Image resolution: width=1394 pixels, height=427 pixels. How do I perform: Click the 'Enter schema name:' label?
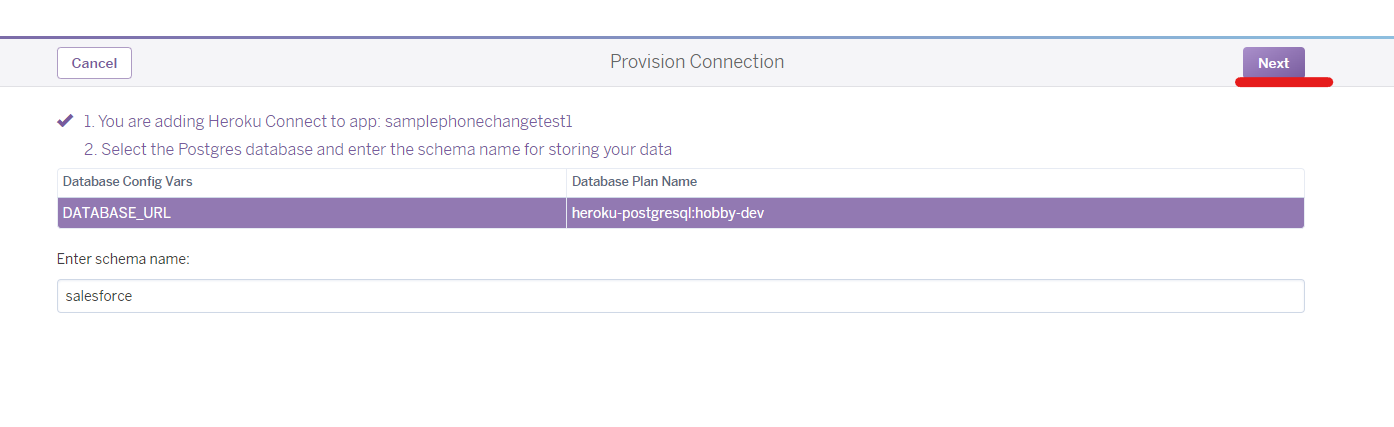123,259
